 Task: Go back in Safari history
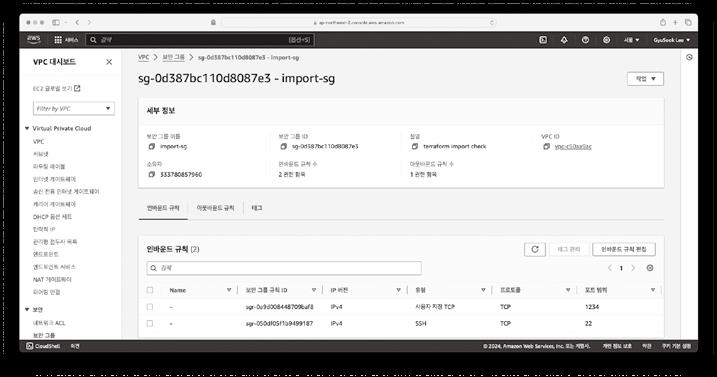[x=77, y=22]
